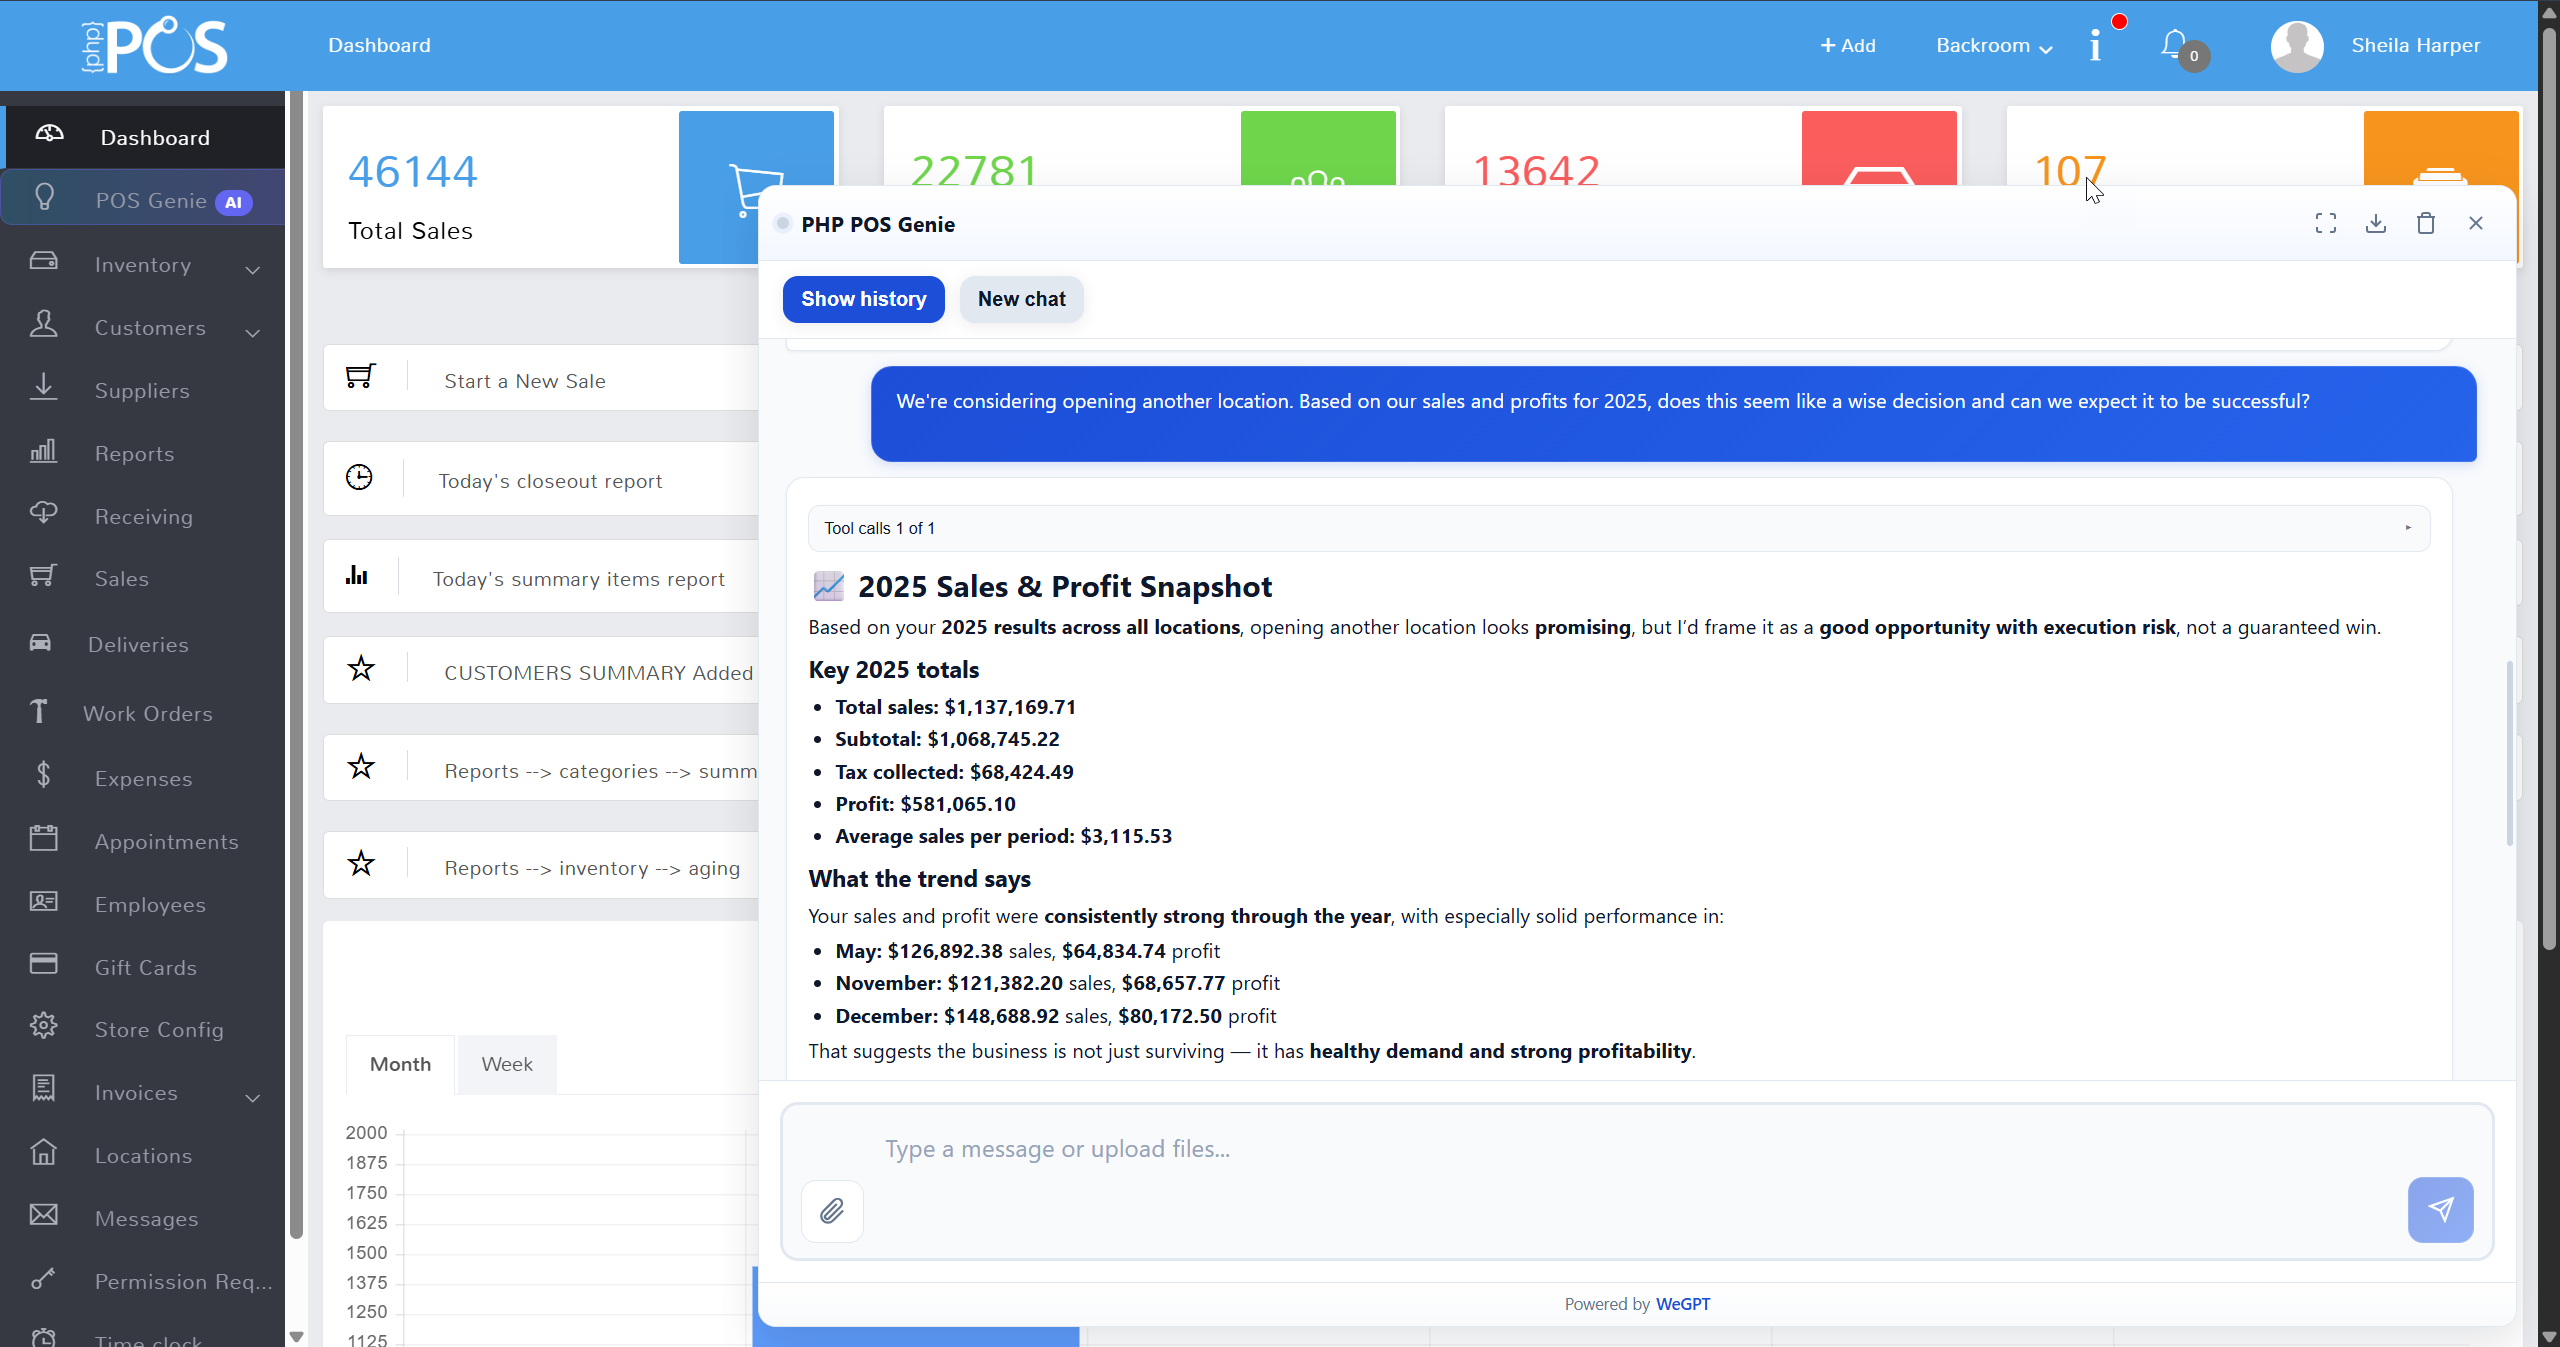Screen dimensions: 2560x1347
Task: Click the New chat button
Action: point(1021,299)
